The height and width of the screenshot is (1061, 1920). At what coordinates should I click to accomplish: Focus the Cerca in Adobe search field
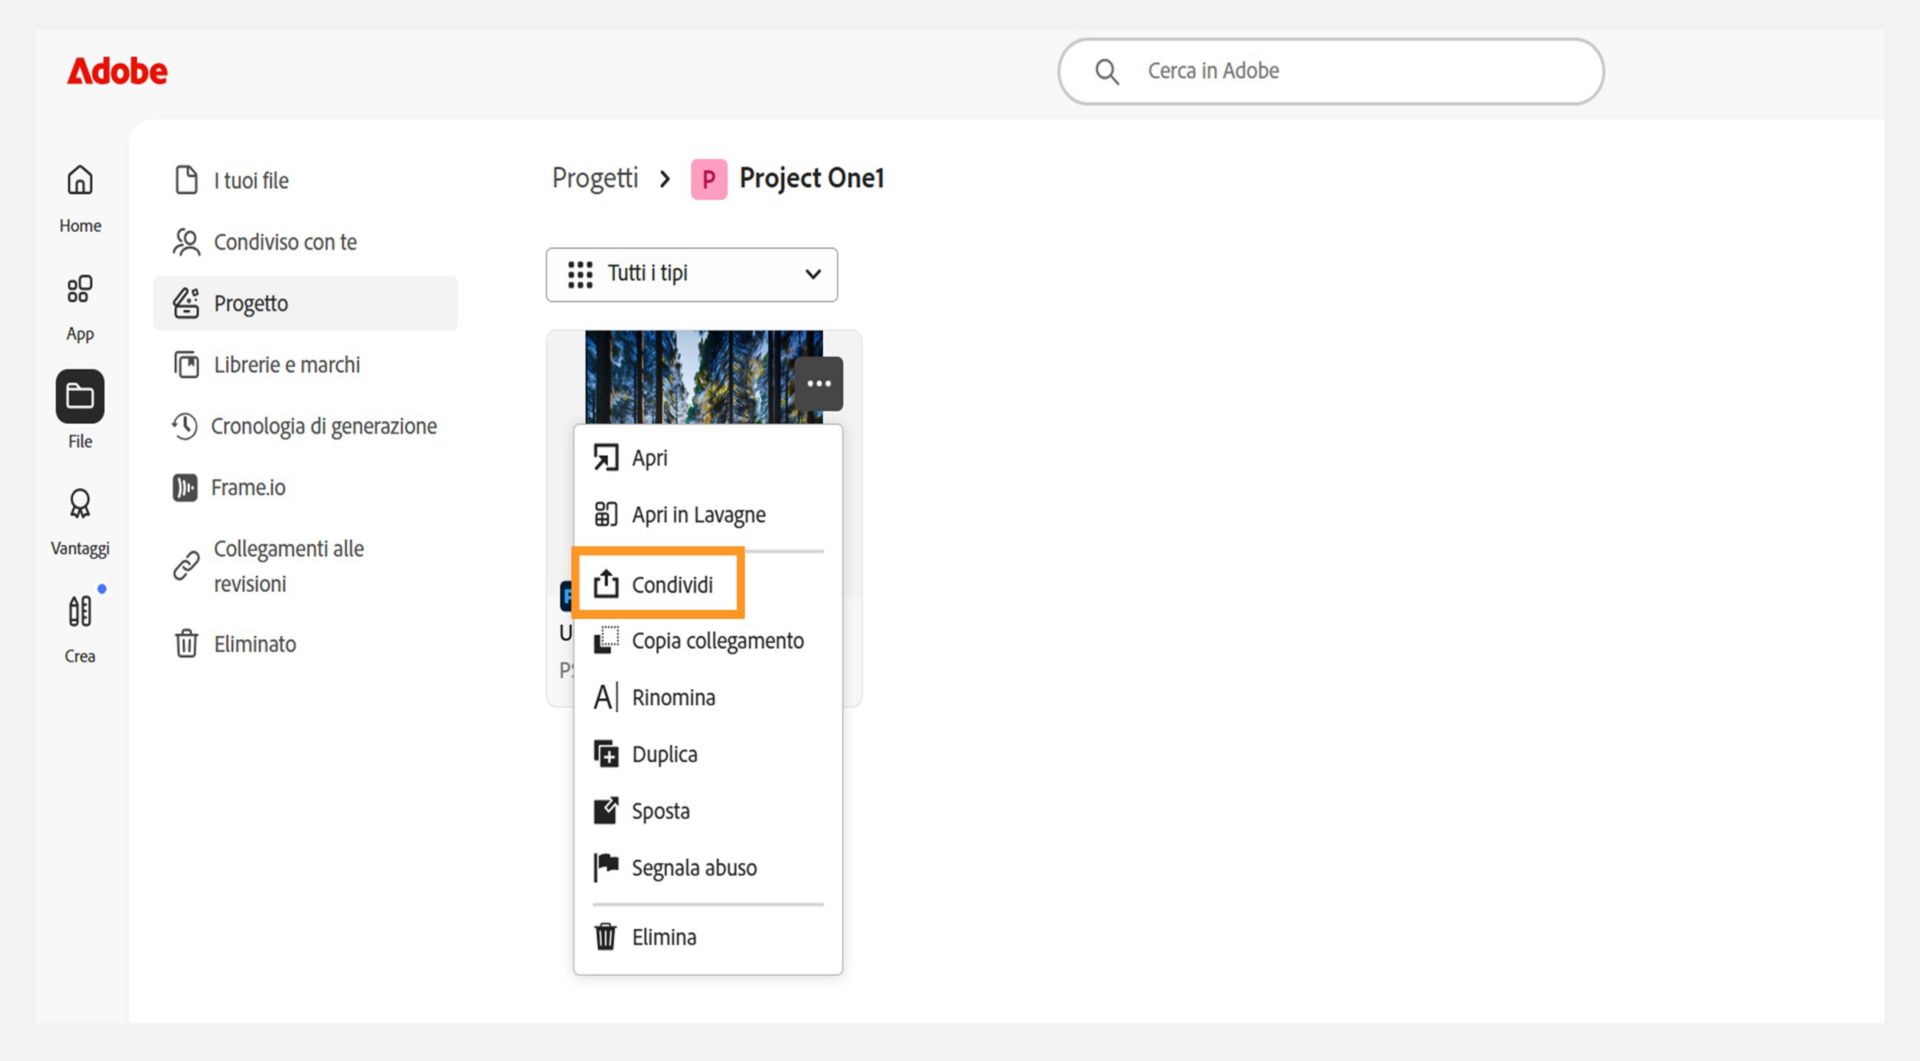pyautogui.click(x=1331, y=71)
